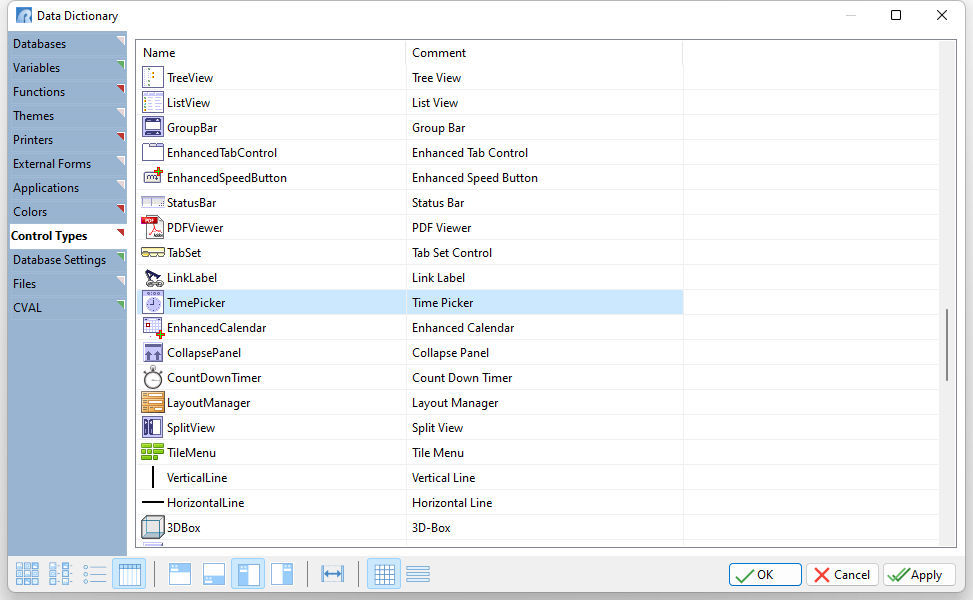Click the auto-fit column width icon

coord(333,574)
